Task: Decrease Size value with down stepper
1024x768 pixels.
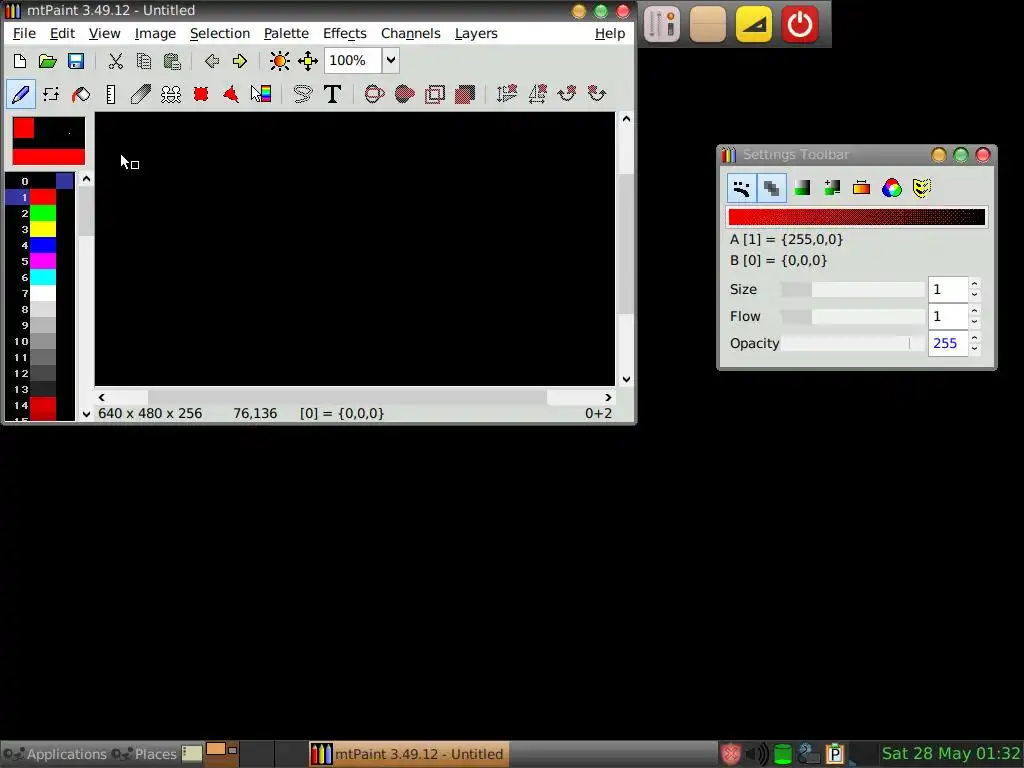Action: [x=974, y=295]
